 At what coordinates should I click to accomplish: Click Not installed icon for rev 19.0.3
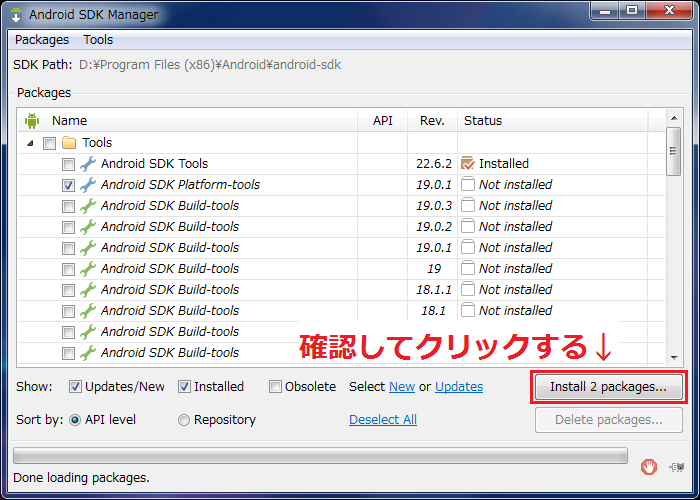[x=467, y=205]
